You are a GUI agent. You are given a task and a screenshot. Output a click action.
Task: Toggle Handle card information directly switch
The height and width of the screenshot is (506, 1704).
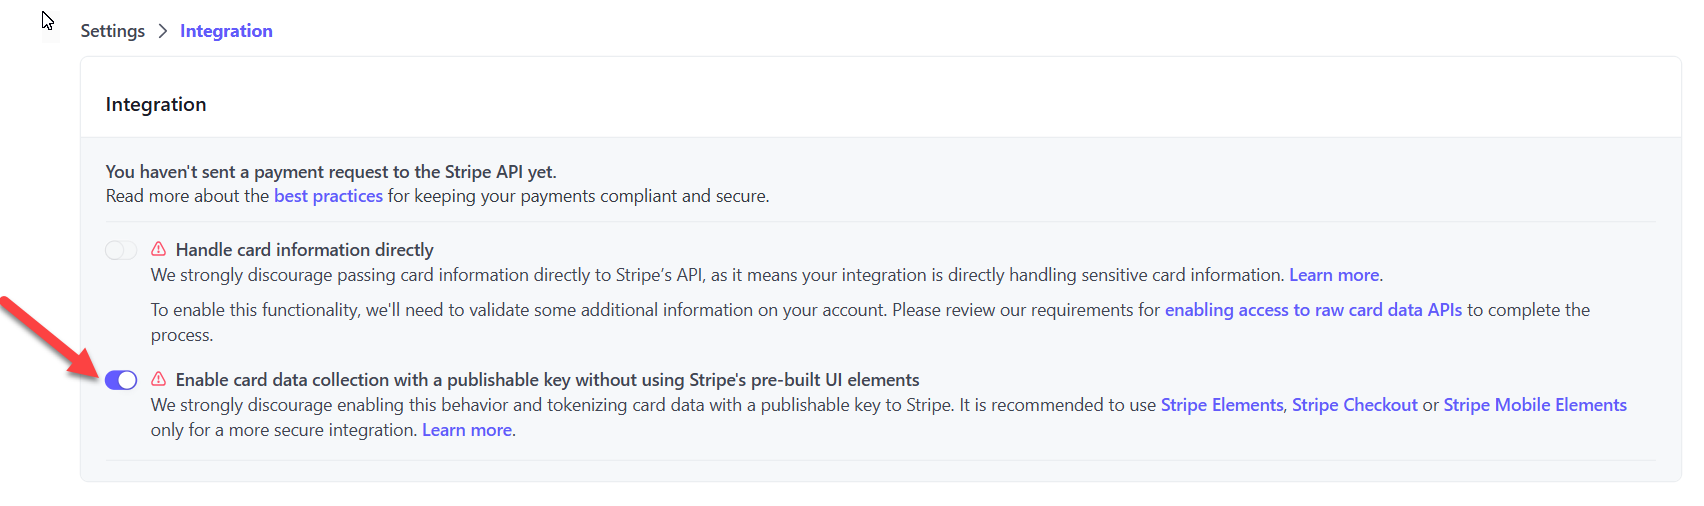tap(121, 250)
